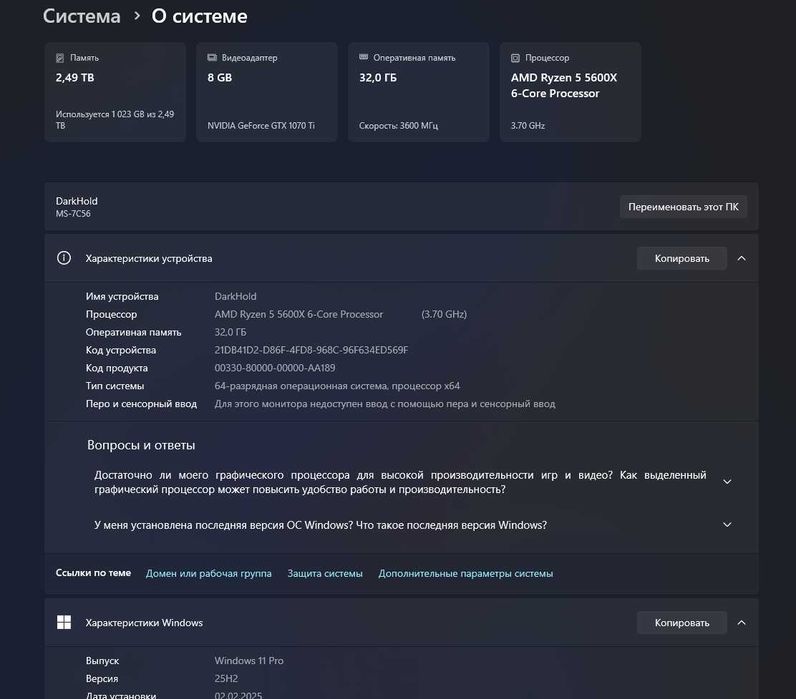Open the Процессор card
The width and height of the screenshot is (796, 699).
coord(570,92)
